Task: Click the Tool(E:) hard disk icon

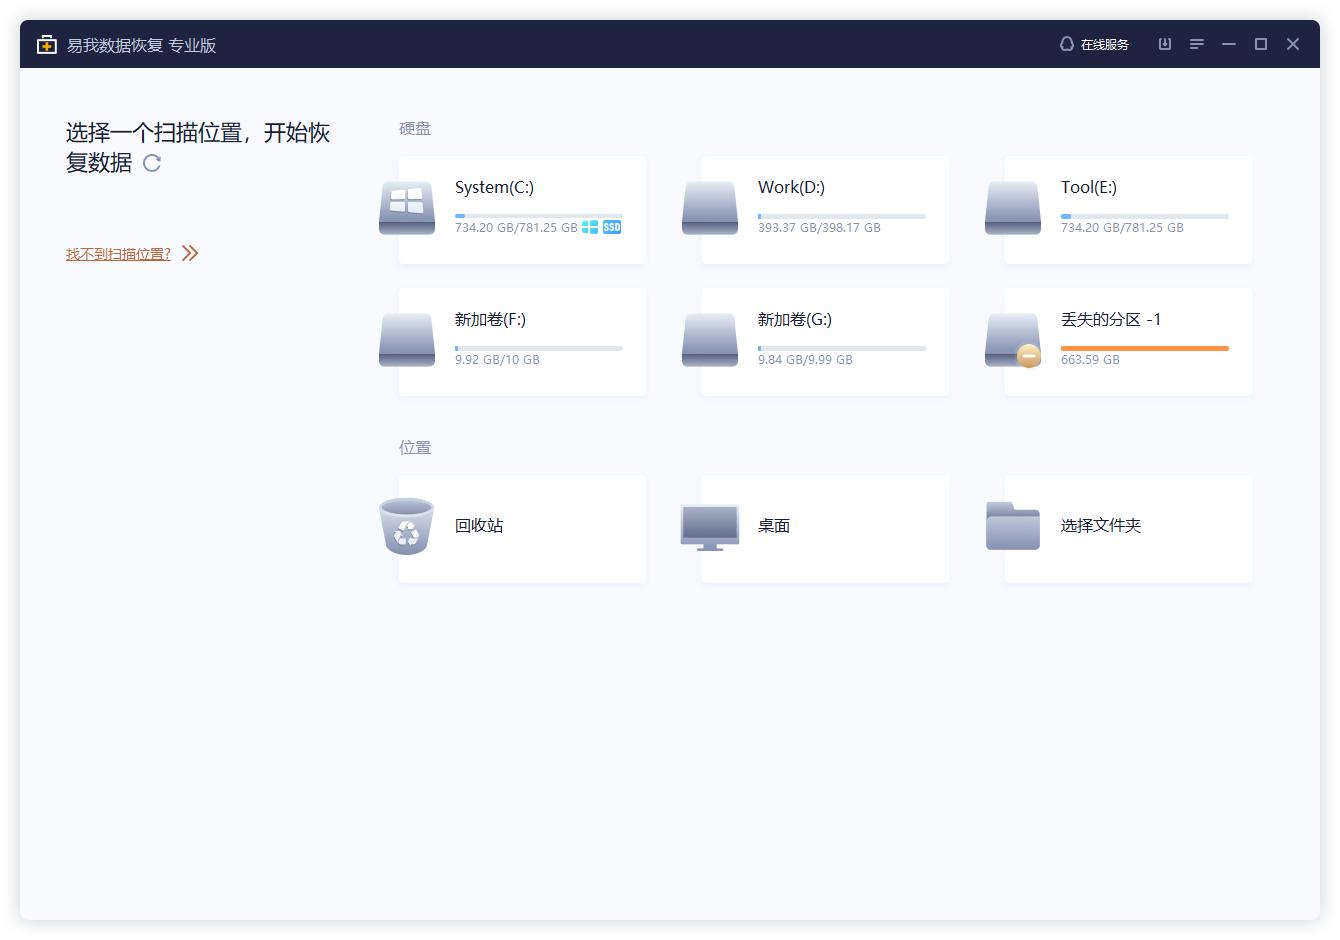Action: (1012, 207)
